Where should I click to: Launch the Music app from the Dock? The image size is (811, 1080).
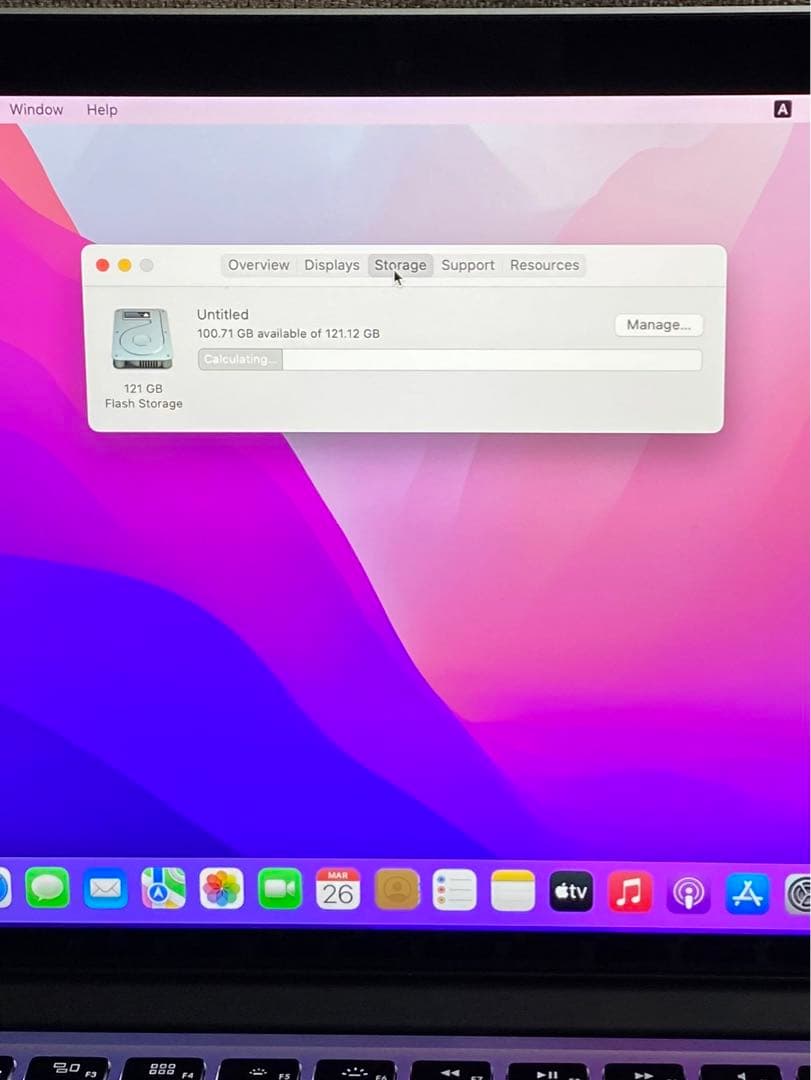[629, 889]
